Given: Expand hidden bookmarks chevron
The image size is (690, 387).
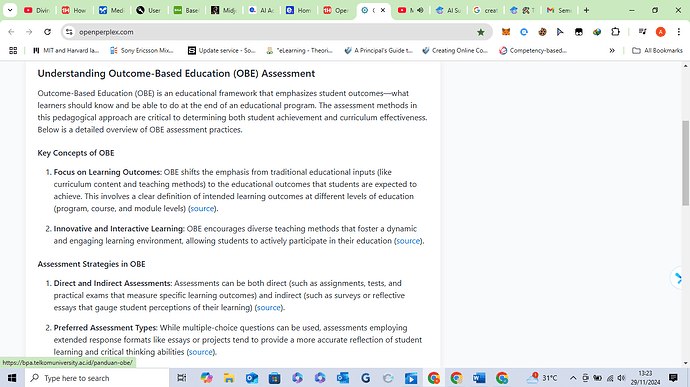Looking at the screenshot, I should (x=612, y=51).
